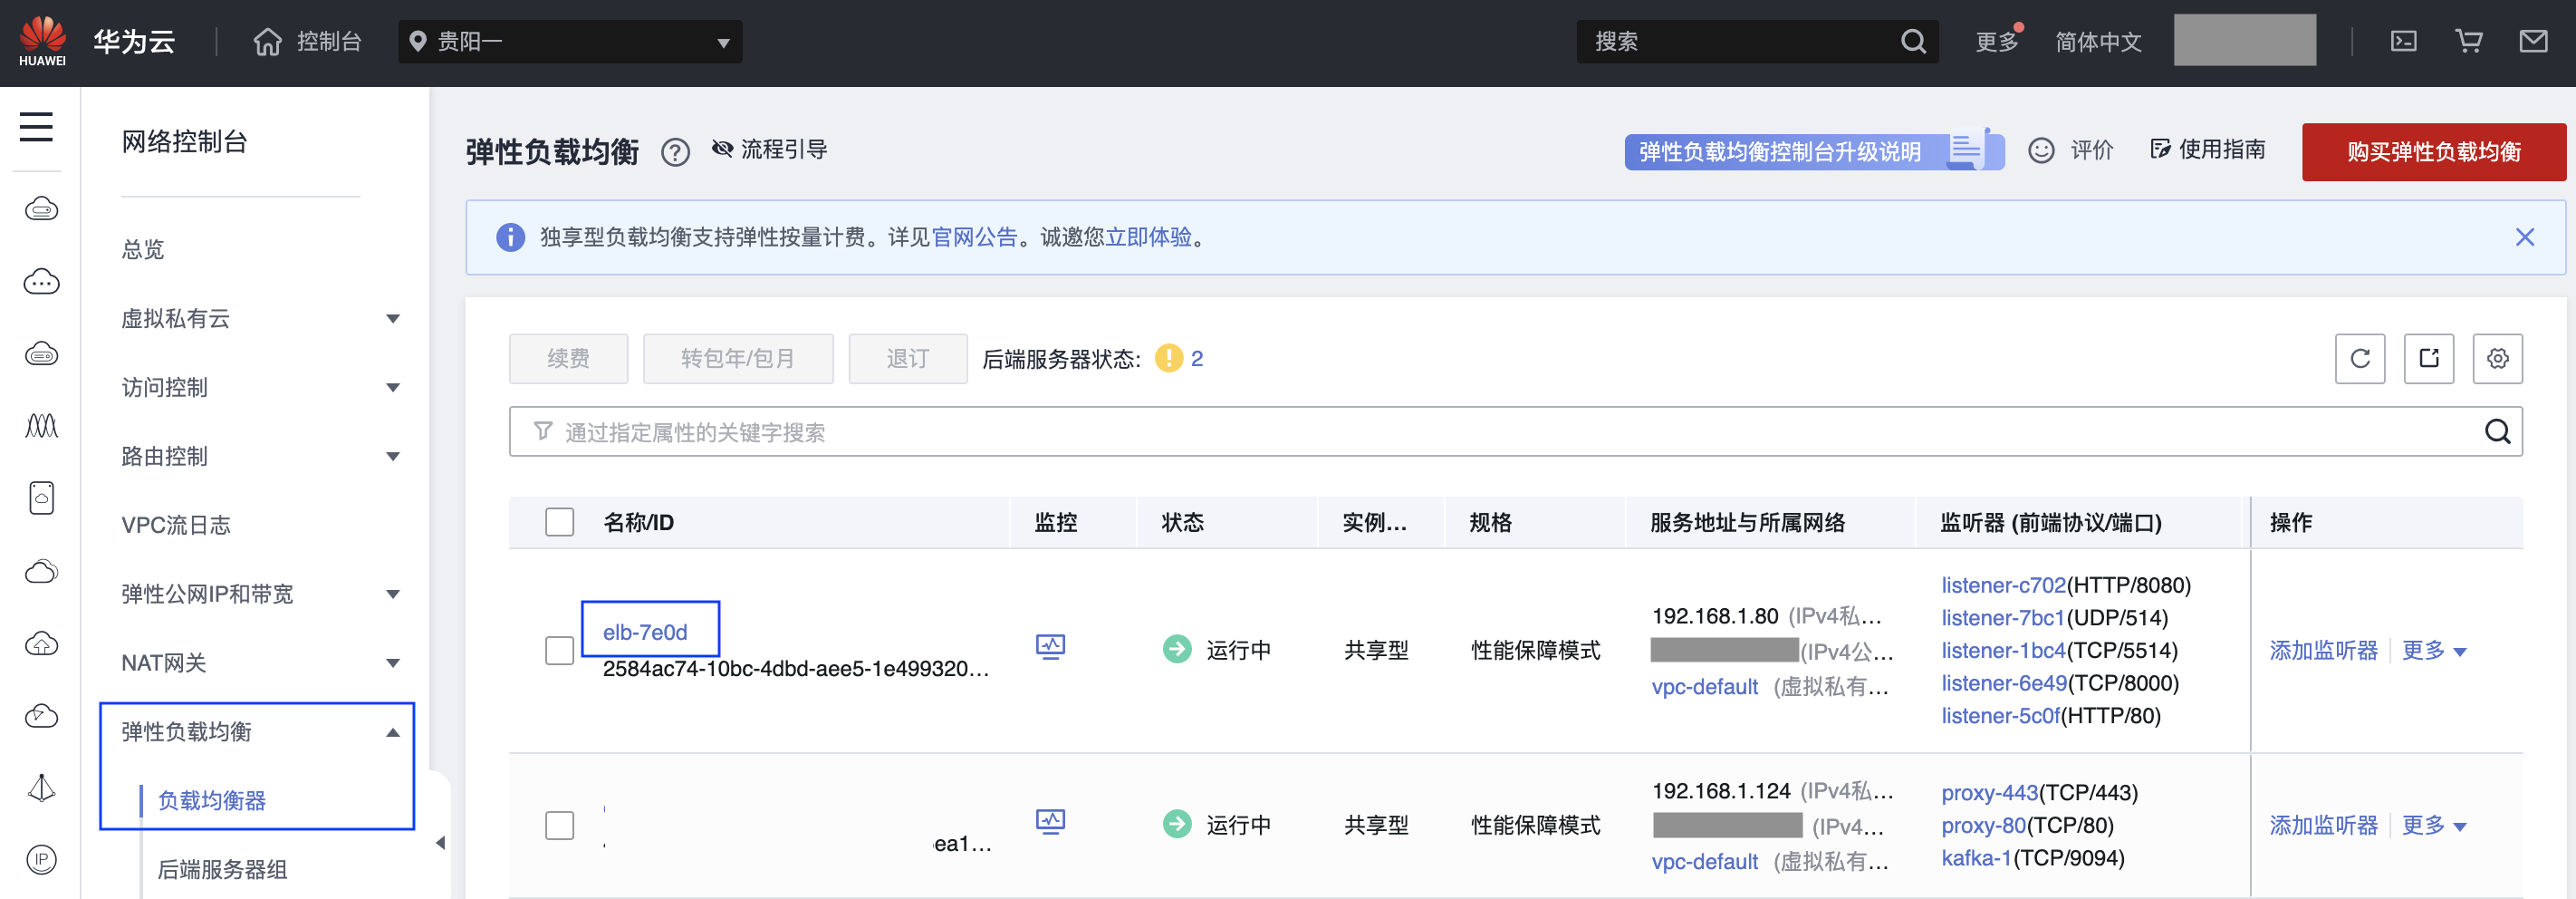Click the 续费 renew button

tap(568, 358)
